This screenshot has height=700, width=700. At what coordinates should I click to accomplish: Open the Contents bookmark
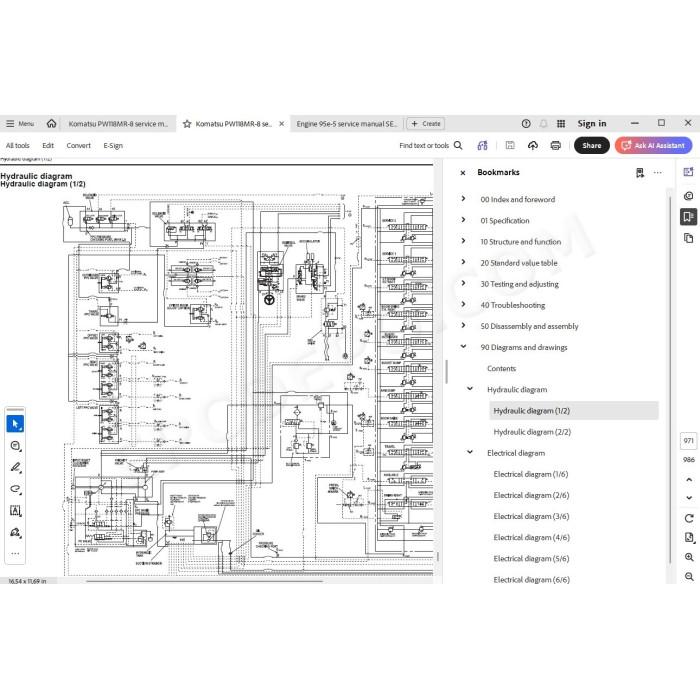501,368
